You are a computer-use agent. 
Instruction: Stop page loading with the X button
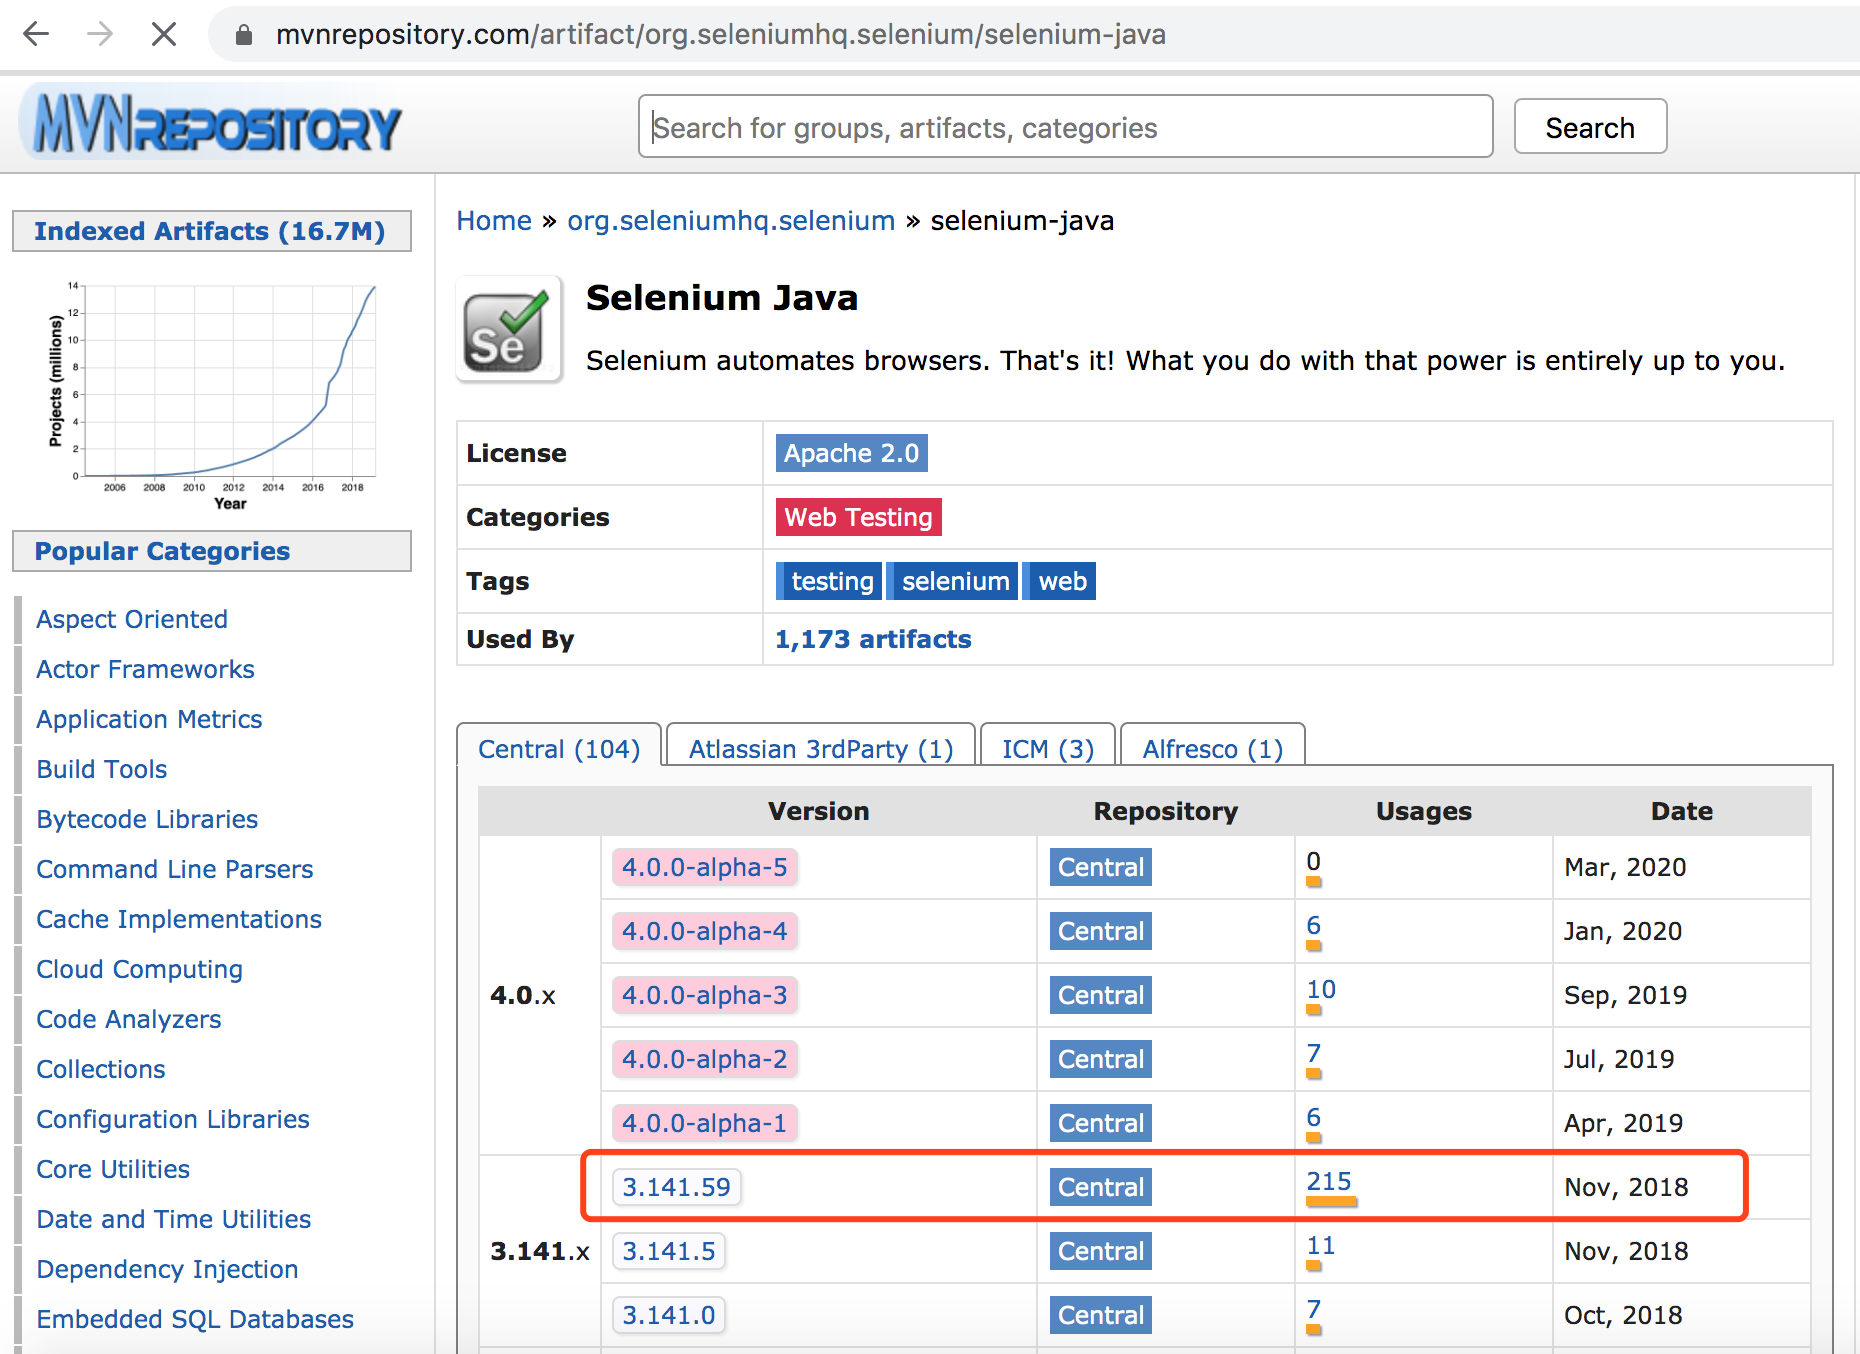point(164,34)
